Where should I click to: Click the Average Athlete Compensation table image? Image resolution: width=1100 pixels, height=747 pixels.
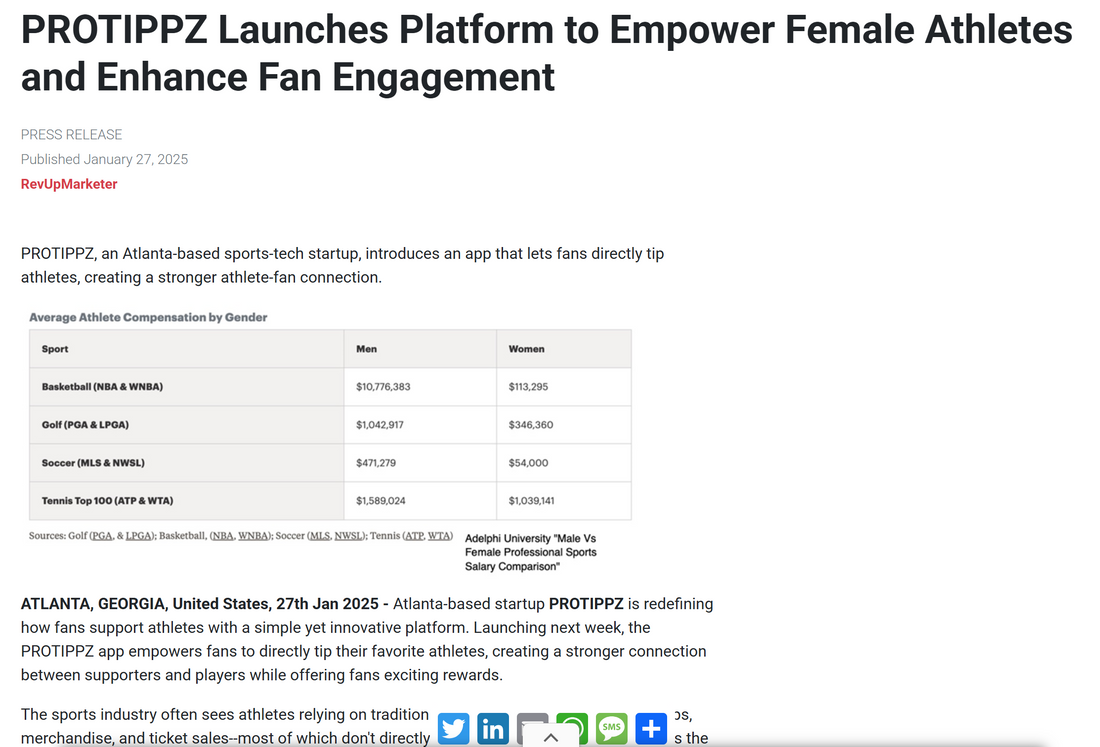coord(330,425)
